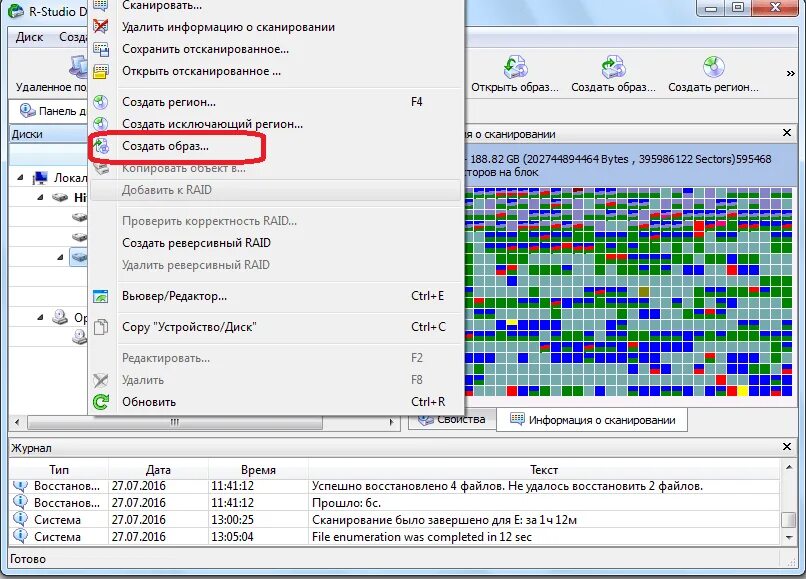Viewport: 806px width, 579px height.
Task: Click the Copy documents icon in the menu
Action: coord(101,327)
